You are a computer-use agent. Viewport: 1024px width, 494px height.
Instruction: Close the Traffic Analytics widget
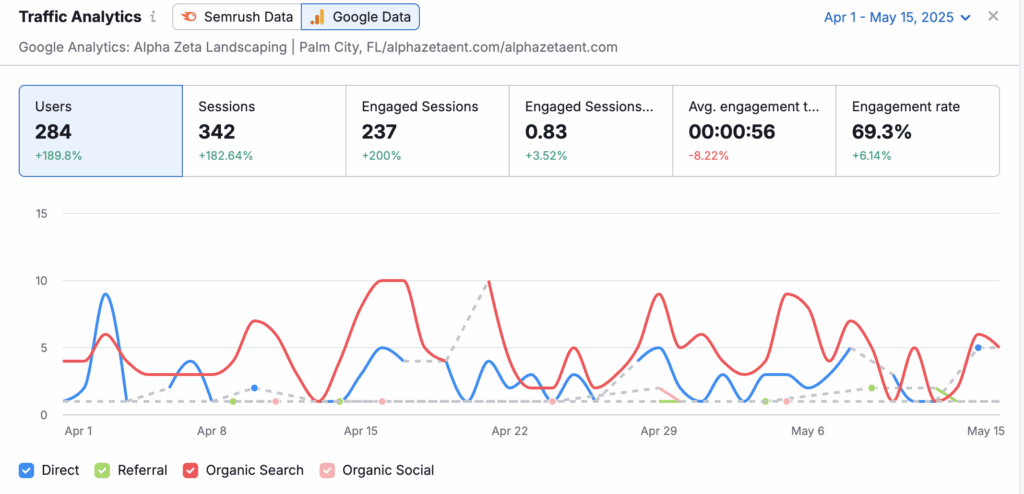993,16
